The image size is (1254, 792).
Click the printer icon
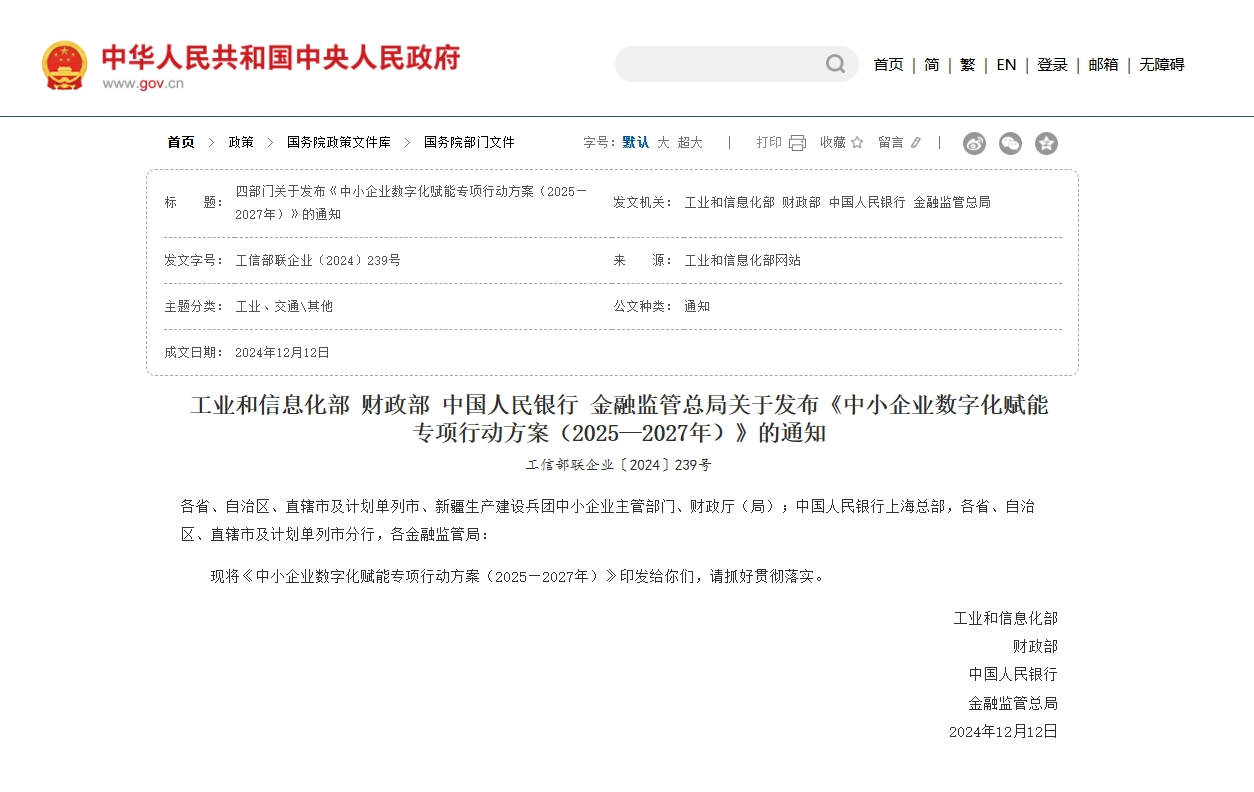tap(797, 143)
